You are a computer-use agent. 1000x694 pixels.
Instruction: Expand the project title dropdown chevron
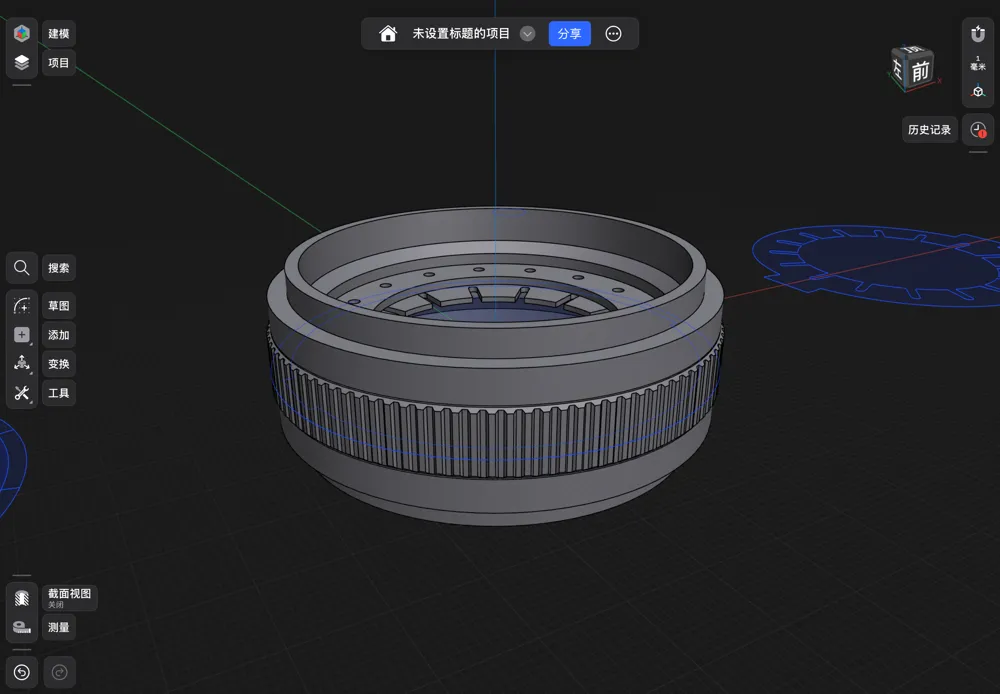pyautogui.click(x=527, y=34)
